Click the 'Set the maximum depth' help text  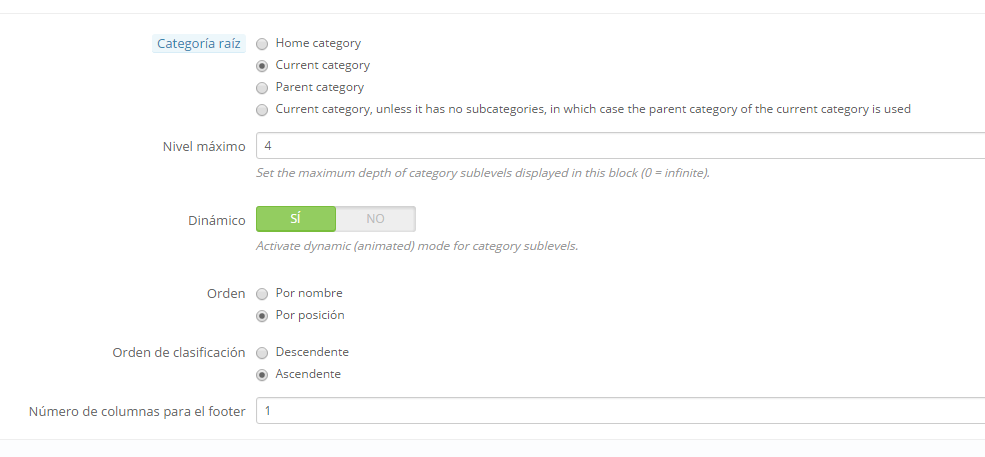[483, 173]
